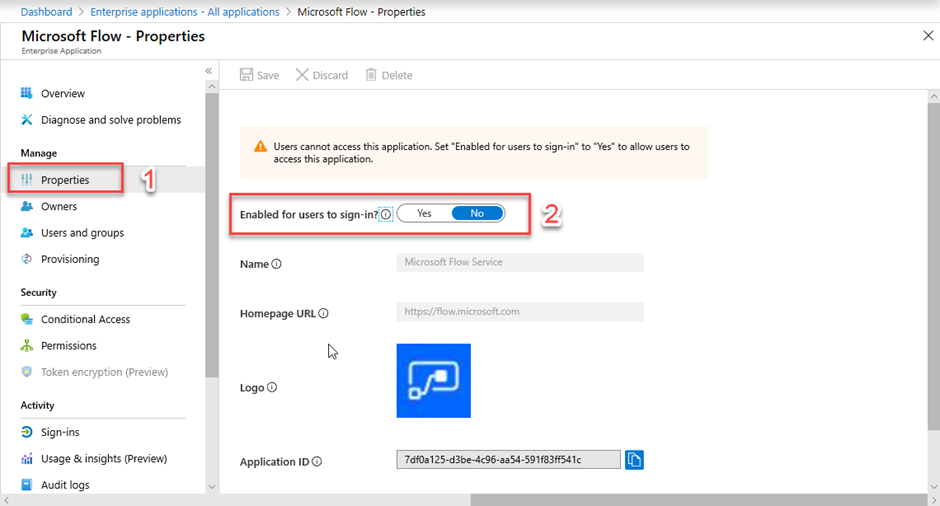Click the Overview grid icon
Viewport: 940px width, 506px height.
click(26, 93)
